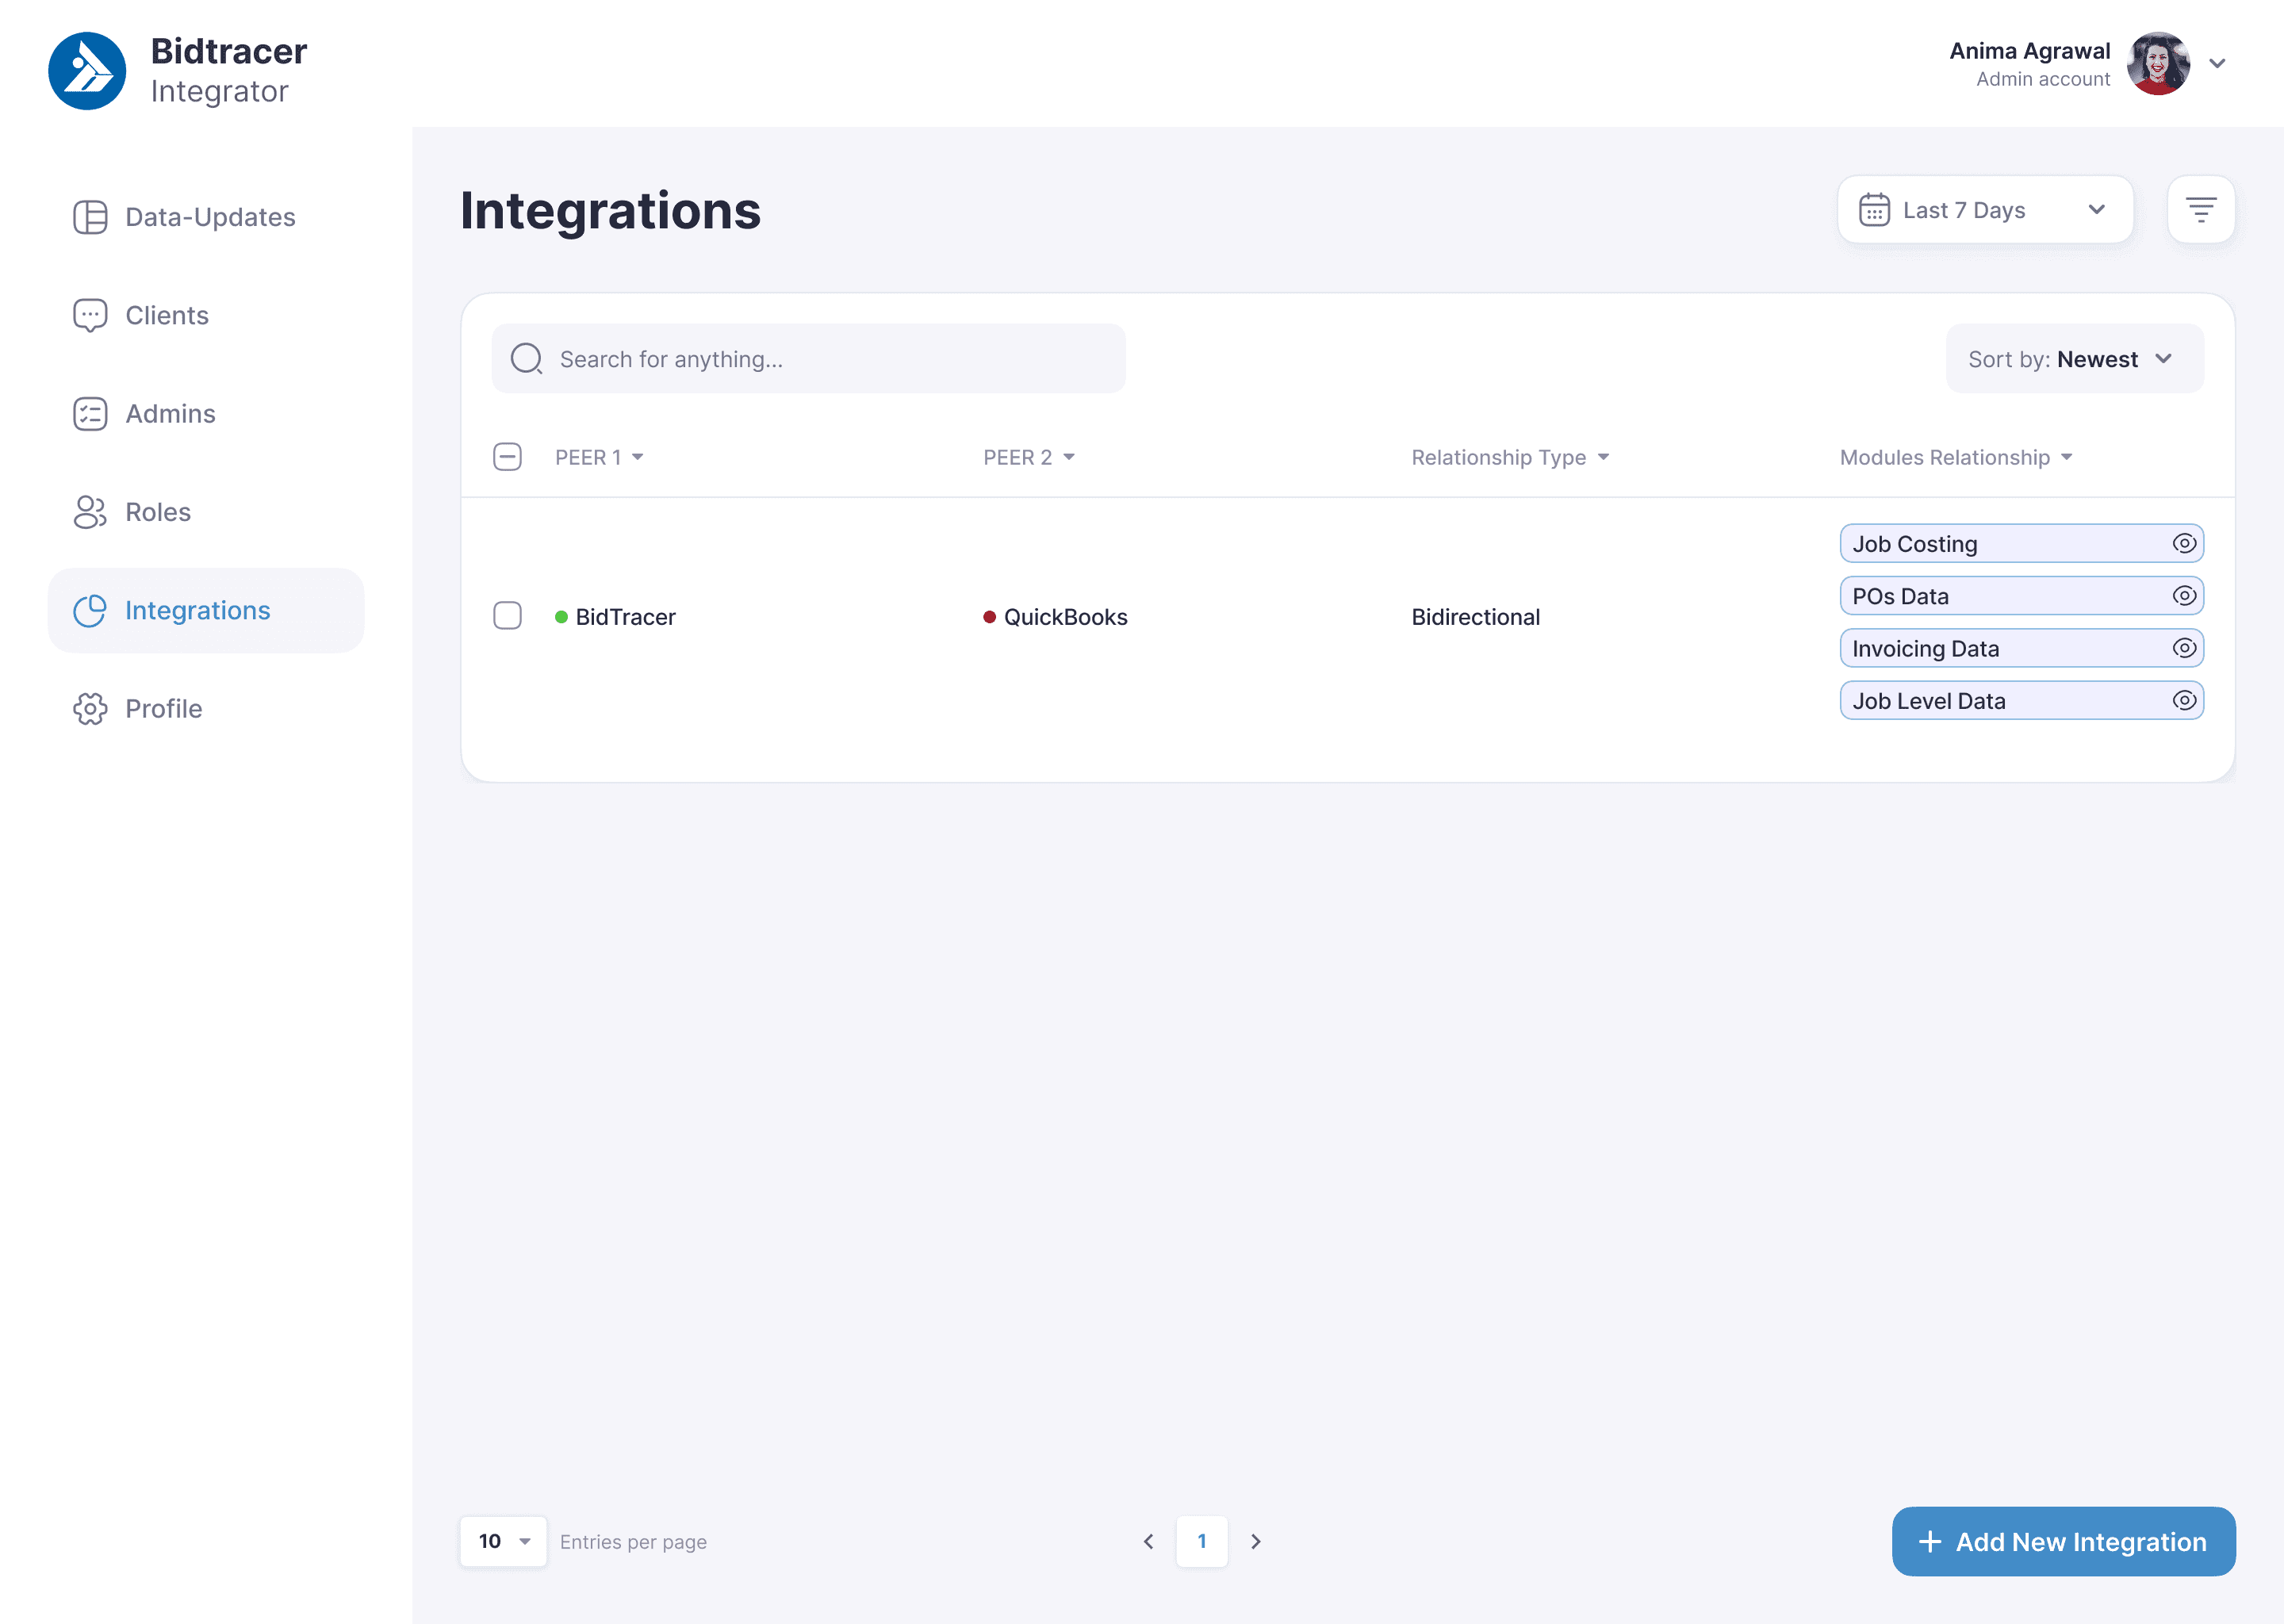Change the 10 entries per page selector

[503, 1542]
